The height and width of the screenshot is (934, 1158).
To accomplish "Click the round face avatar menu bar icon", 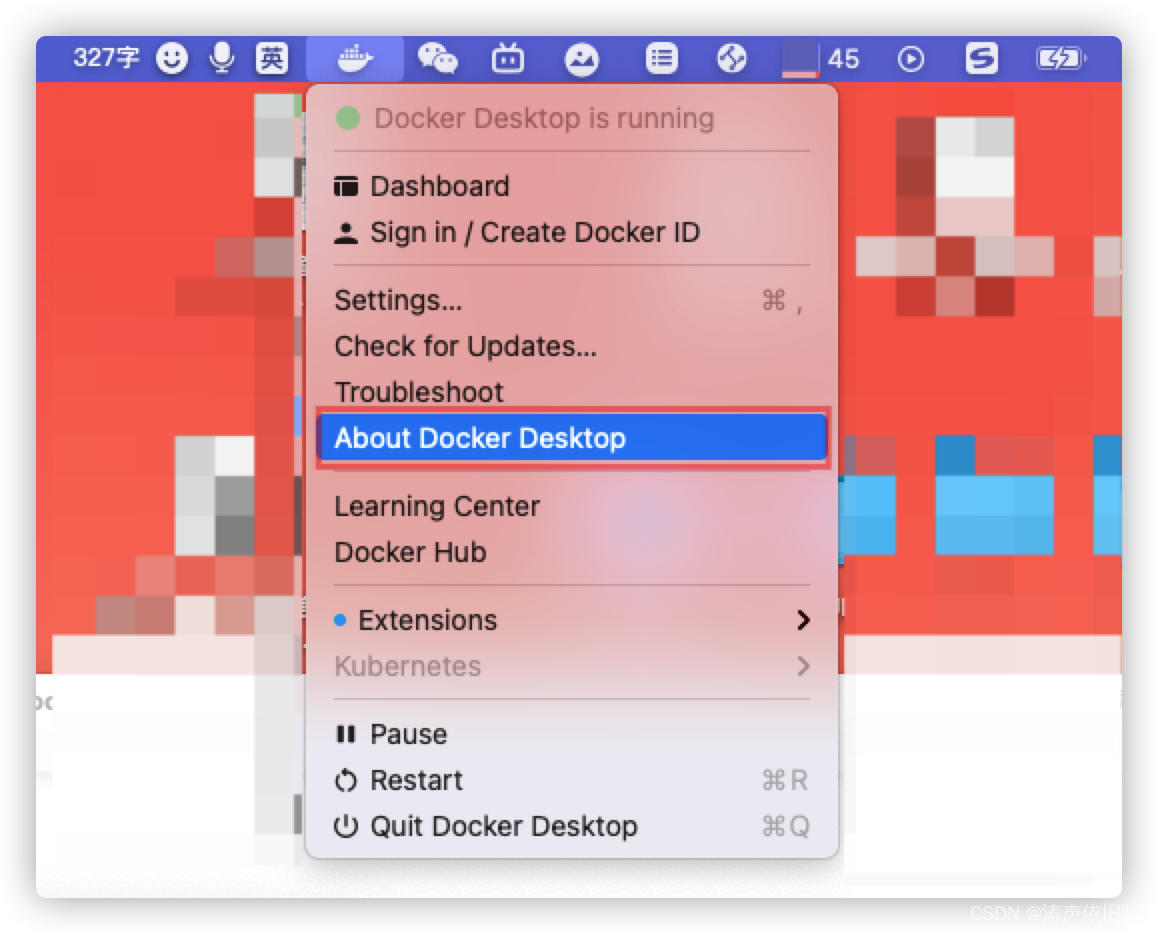I will point(582,59).
